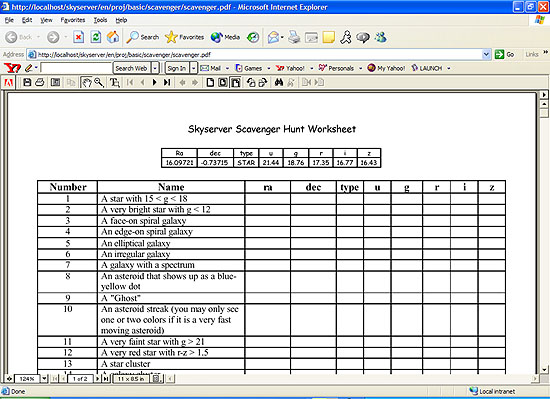The image size is (550, 399).
Task: Click the Acrobat print icon
Action: 40,82
